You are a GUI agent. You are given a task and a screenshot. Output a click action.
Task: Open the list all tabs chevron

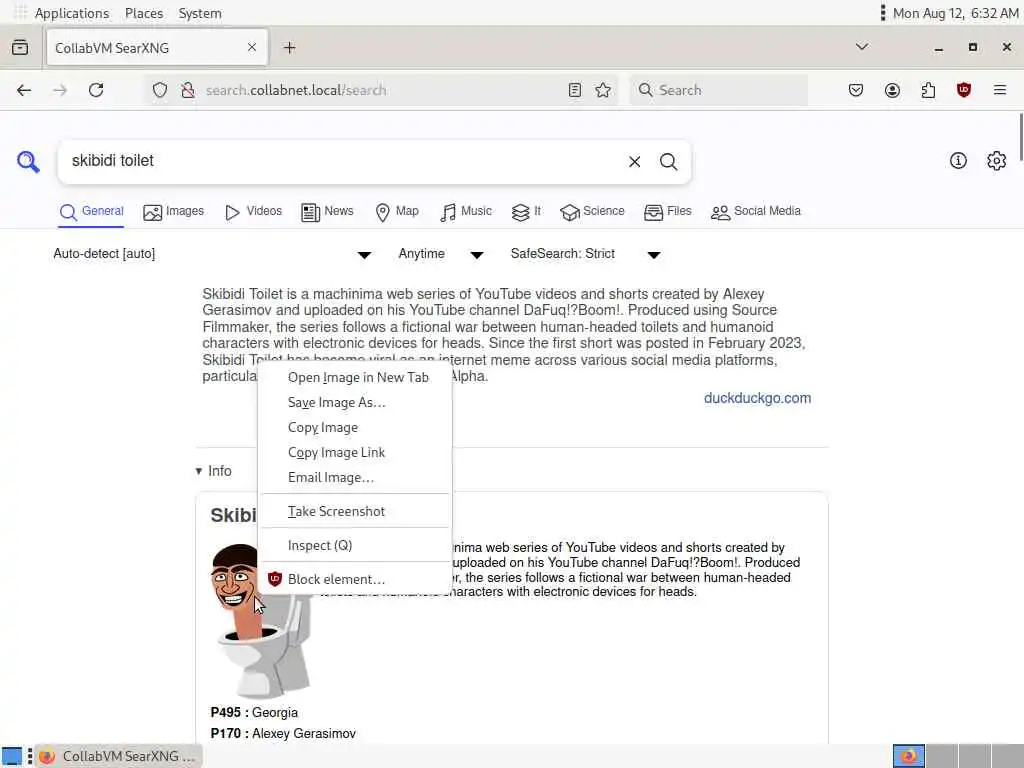862,47
